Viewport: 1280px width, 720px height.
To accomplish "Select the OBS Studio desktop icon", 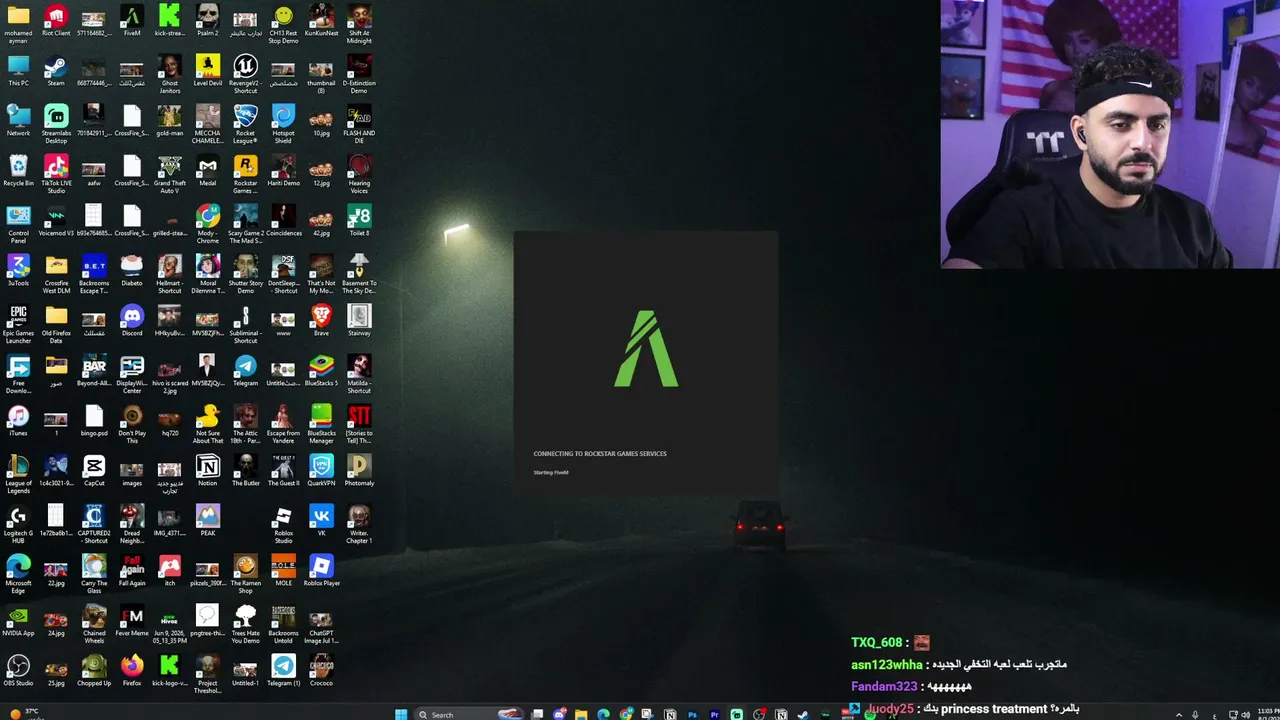I will pyautogui.click(x=18, y=671).
